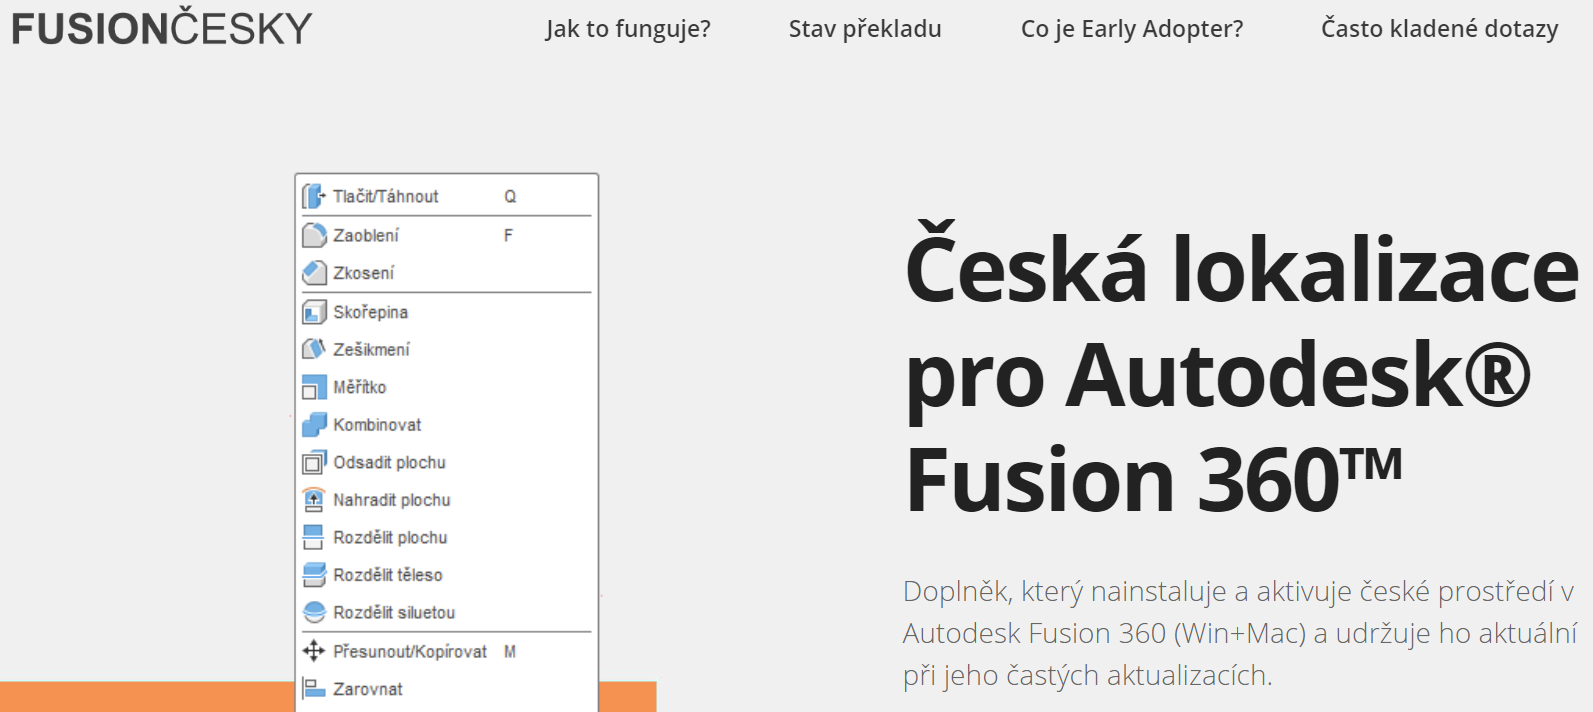Screen dimensions: 1593x712
Task: Click the Kombinovat combine icon
Action: coord(314,425)
